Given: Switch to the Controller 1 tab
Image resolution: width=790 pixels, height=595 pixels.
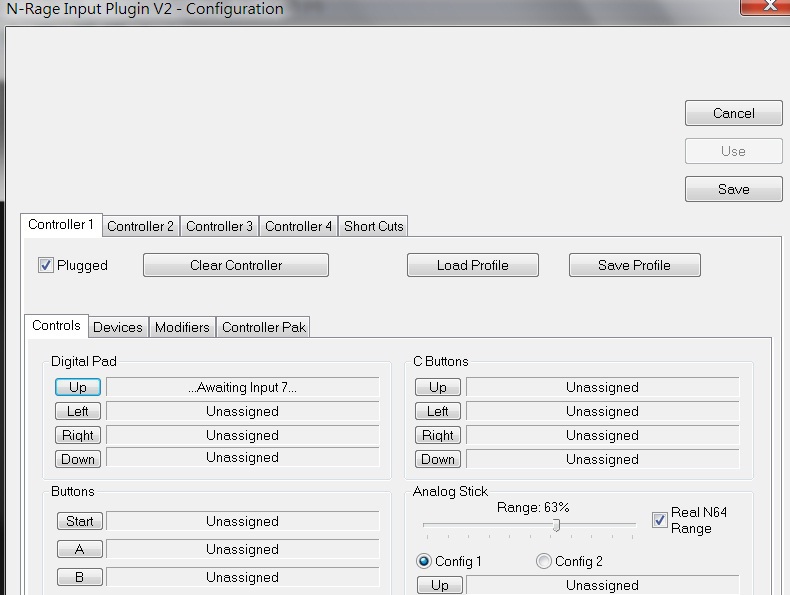Looking at the screenshot, I should (61, 225).
